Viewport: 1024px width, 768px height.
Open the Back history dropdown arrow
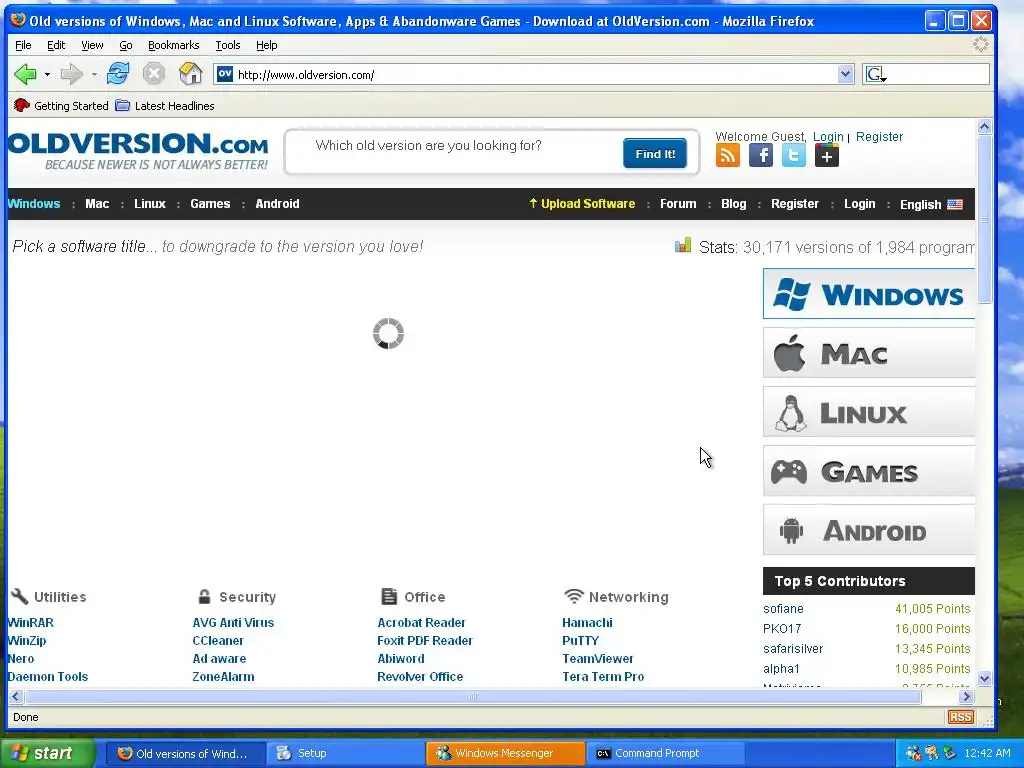pyautogui.click(x=47, y=74)
